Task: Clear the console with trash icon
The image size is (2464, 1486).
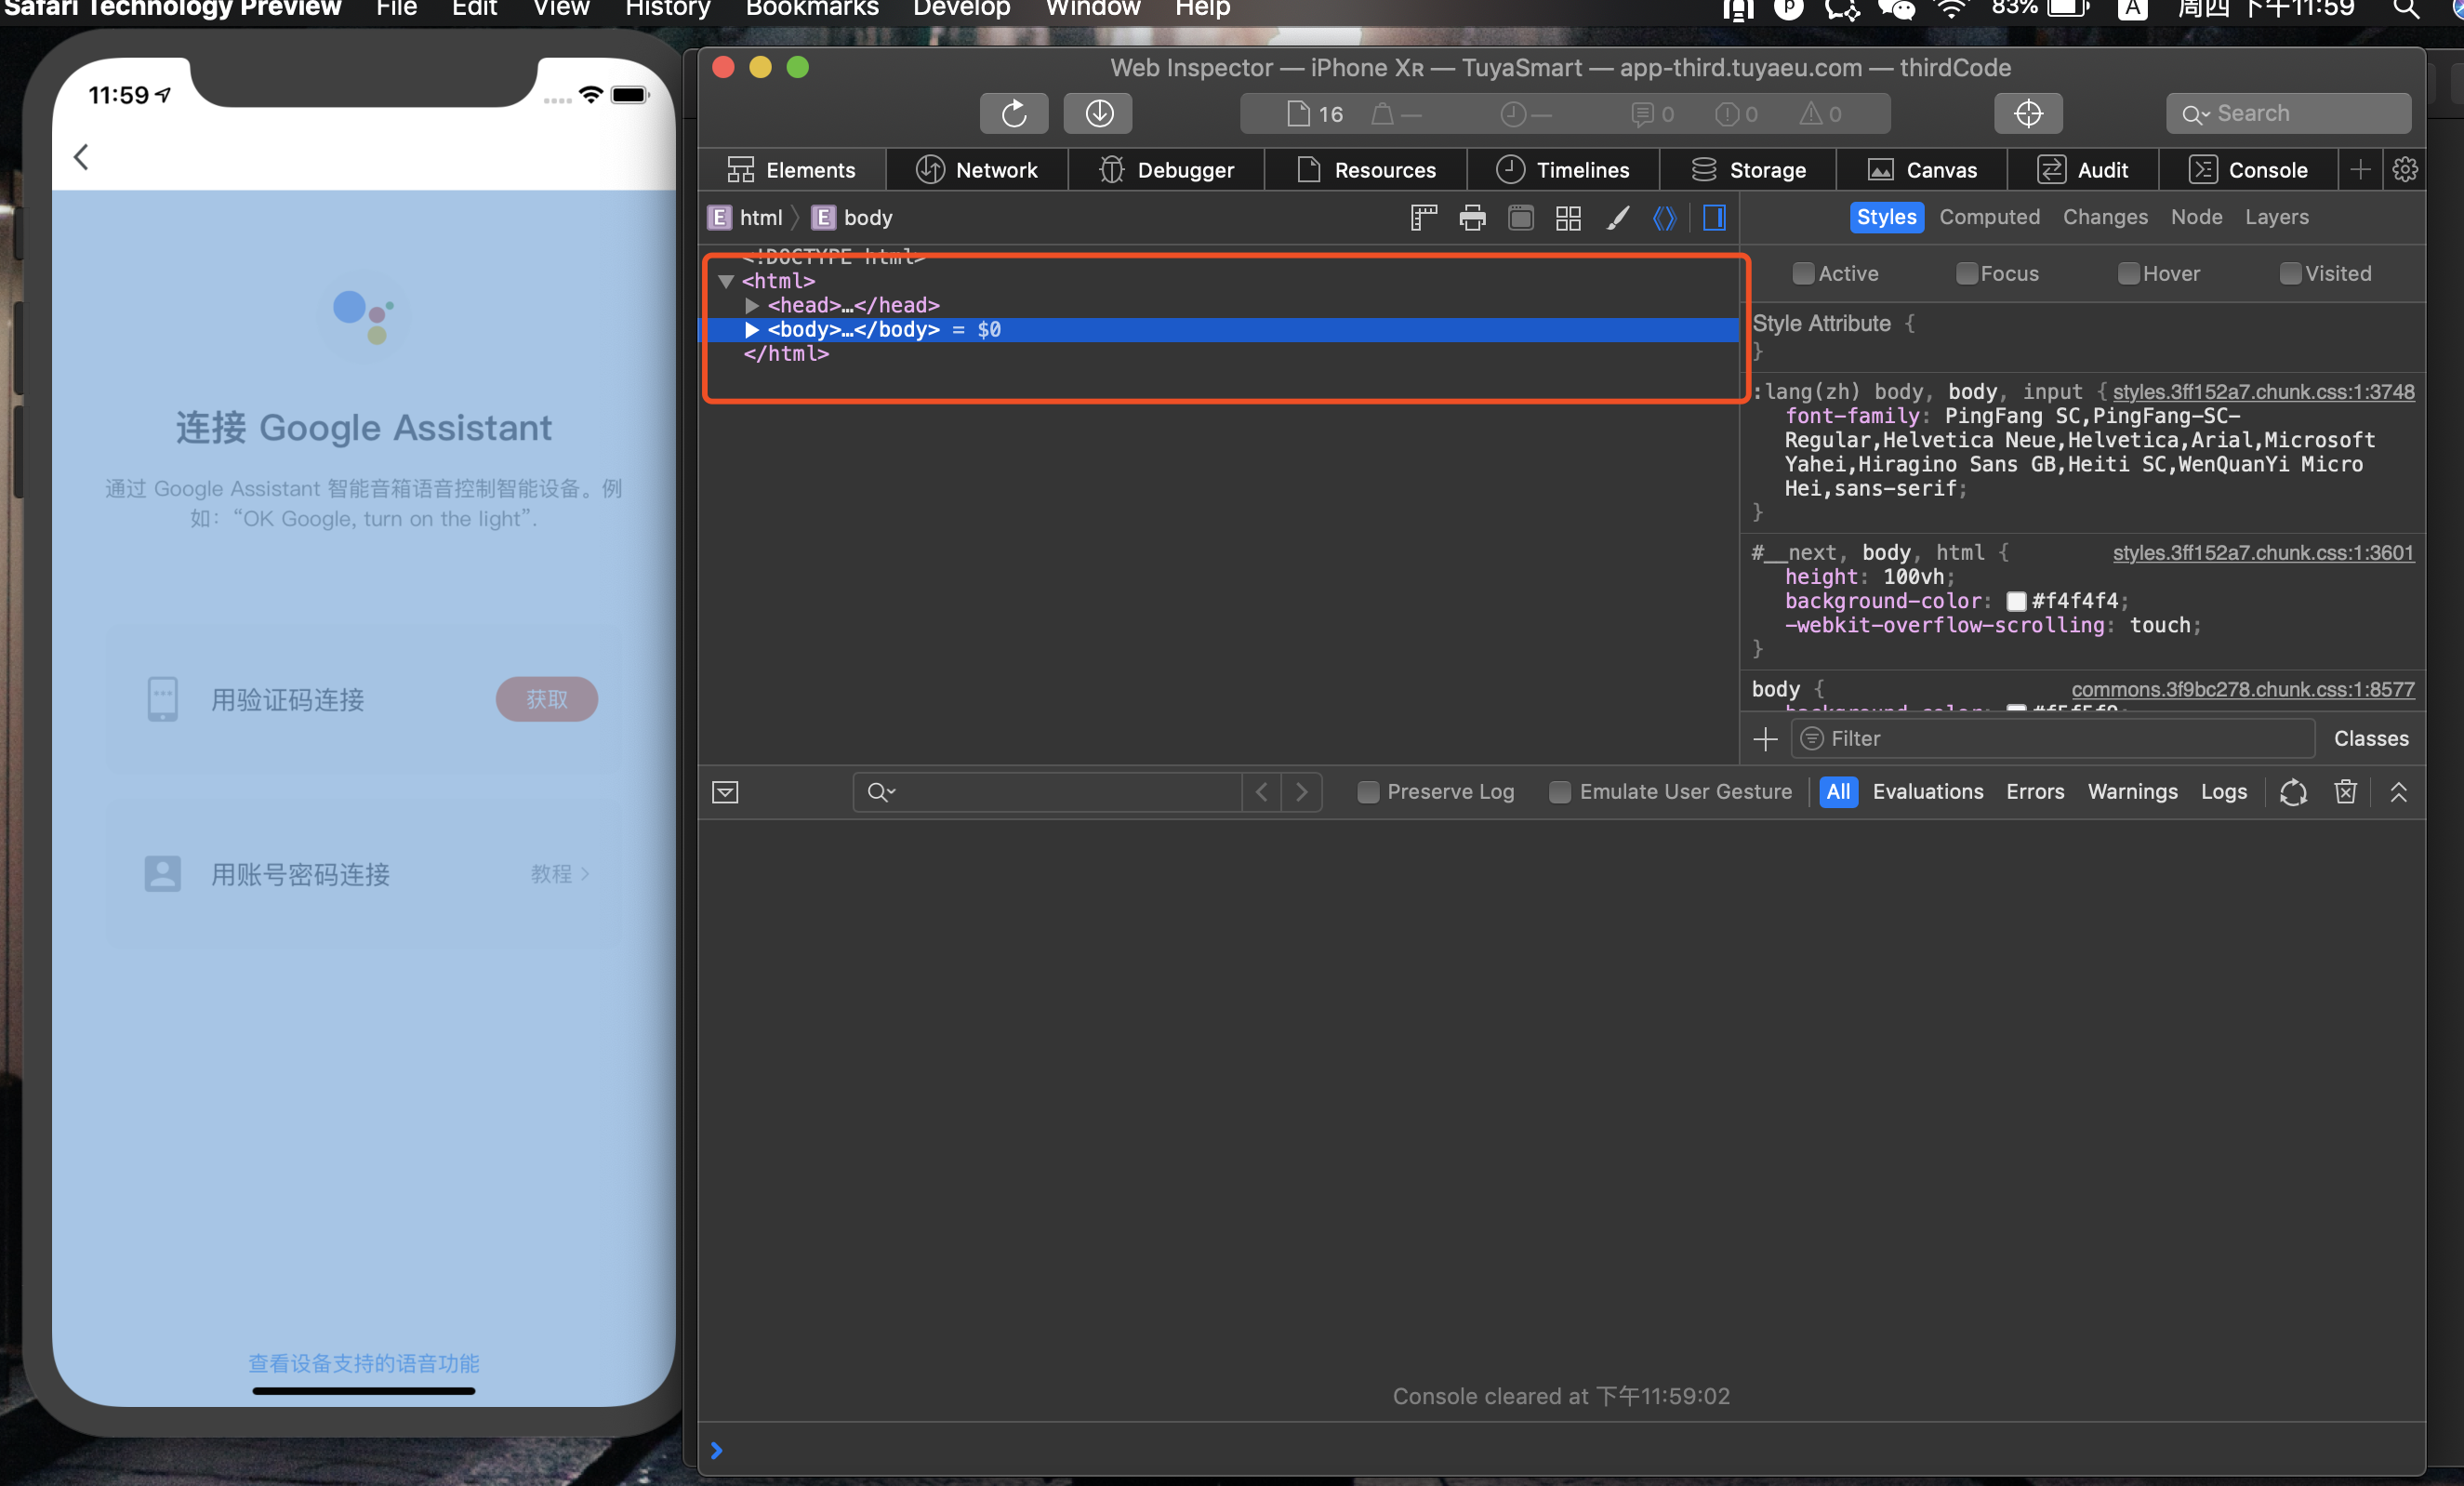Action: (x=2345, y=792)
